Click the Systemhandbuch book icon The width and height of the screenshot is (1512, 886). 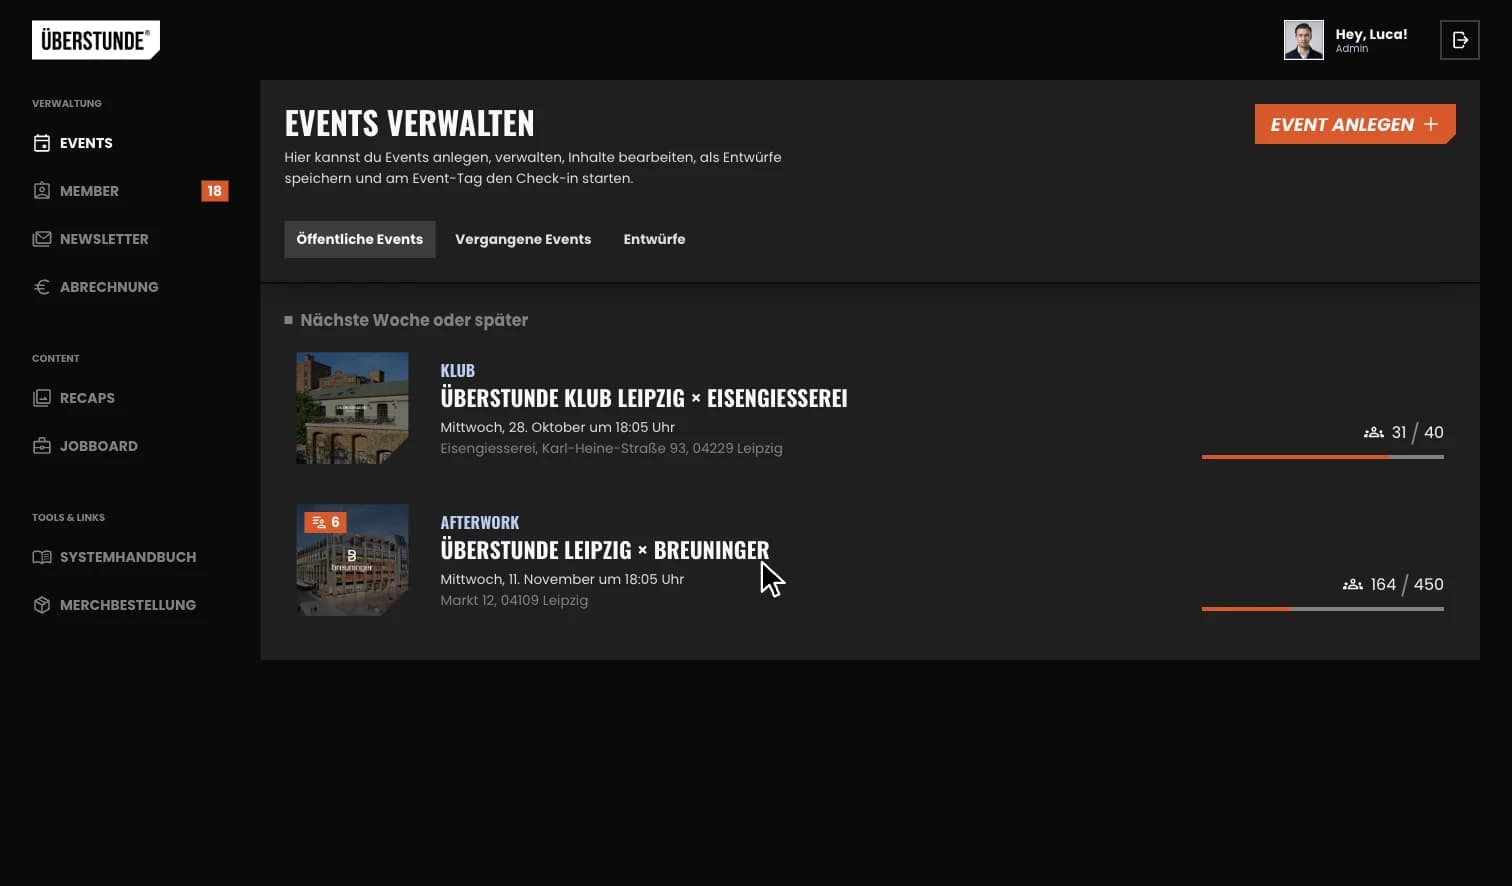pos(42,557)
